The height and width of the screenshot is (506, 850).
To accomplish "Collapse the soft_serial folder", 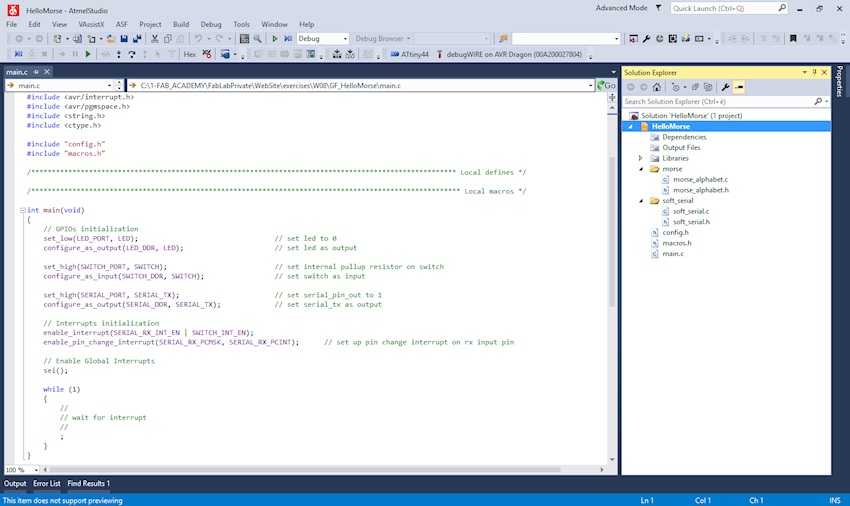I will [x=641, y=201].
